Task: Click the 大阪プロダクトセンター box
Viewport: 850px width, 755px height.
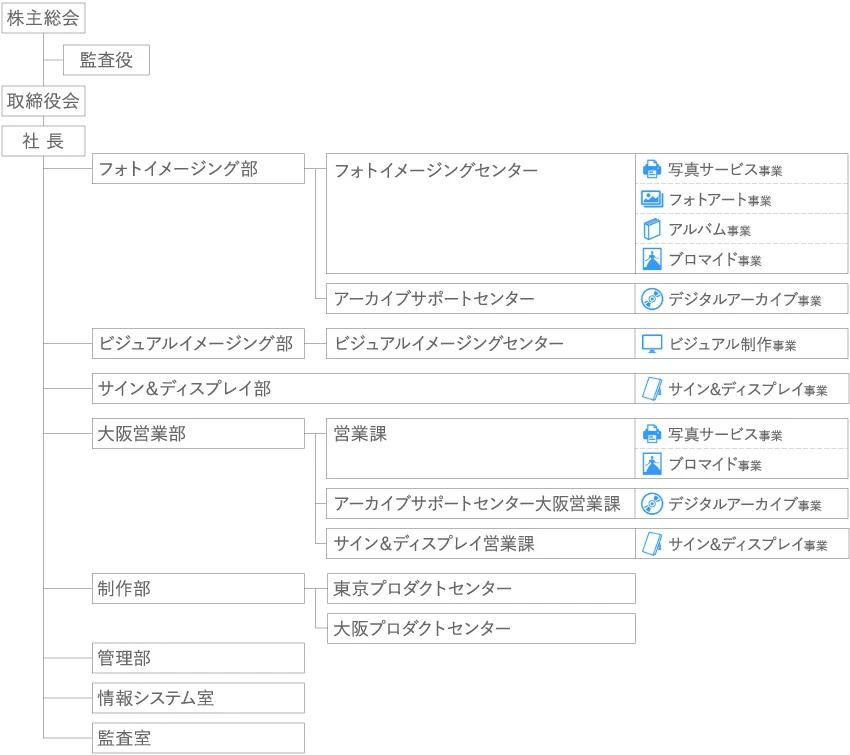Action: point(481,629)
